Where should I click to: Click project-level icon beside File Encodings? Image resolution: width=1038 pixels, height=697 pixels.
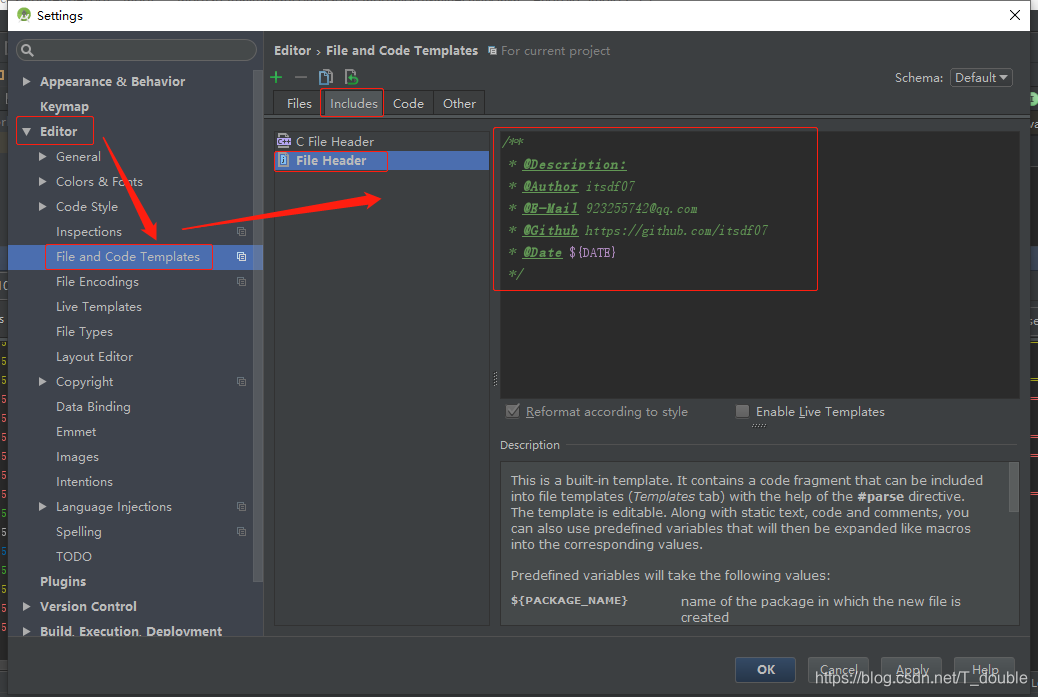pos(242,282)
